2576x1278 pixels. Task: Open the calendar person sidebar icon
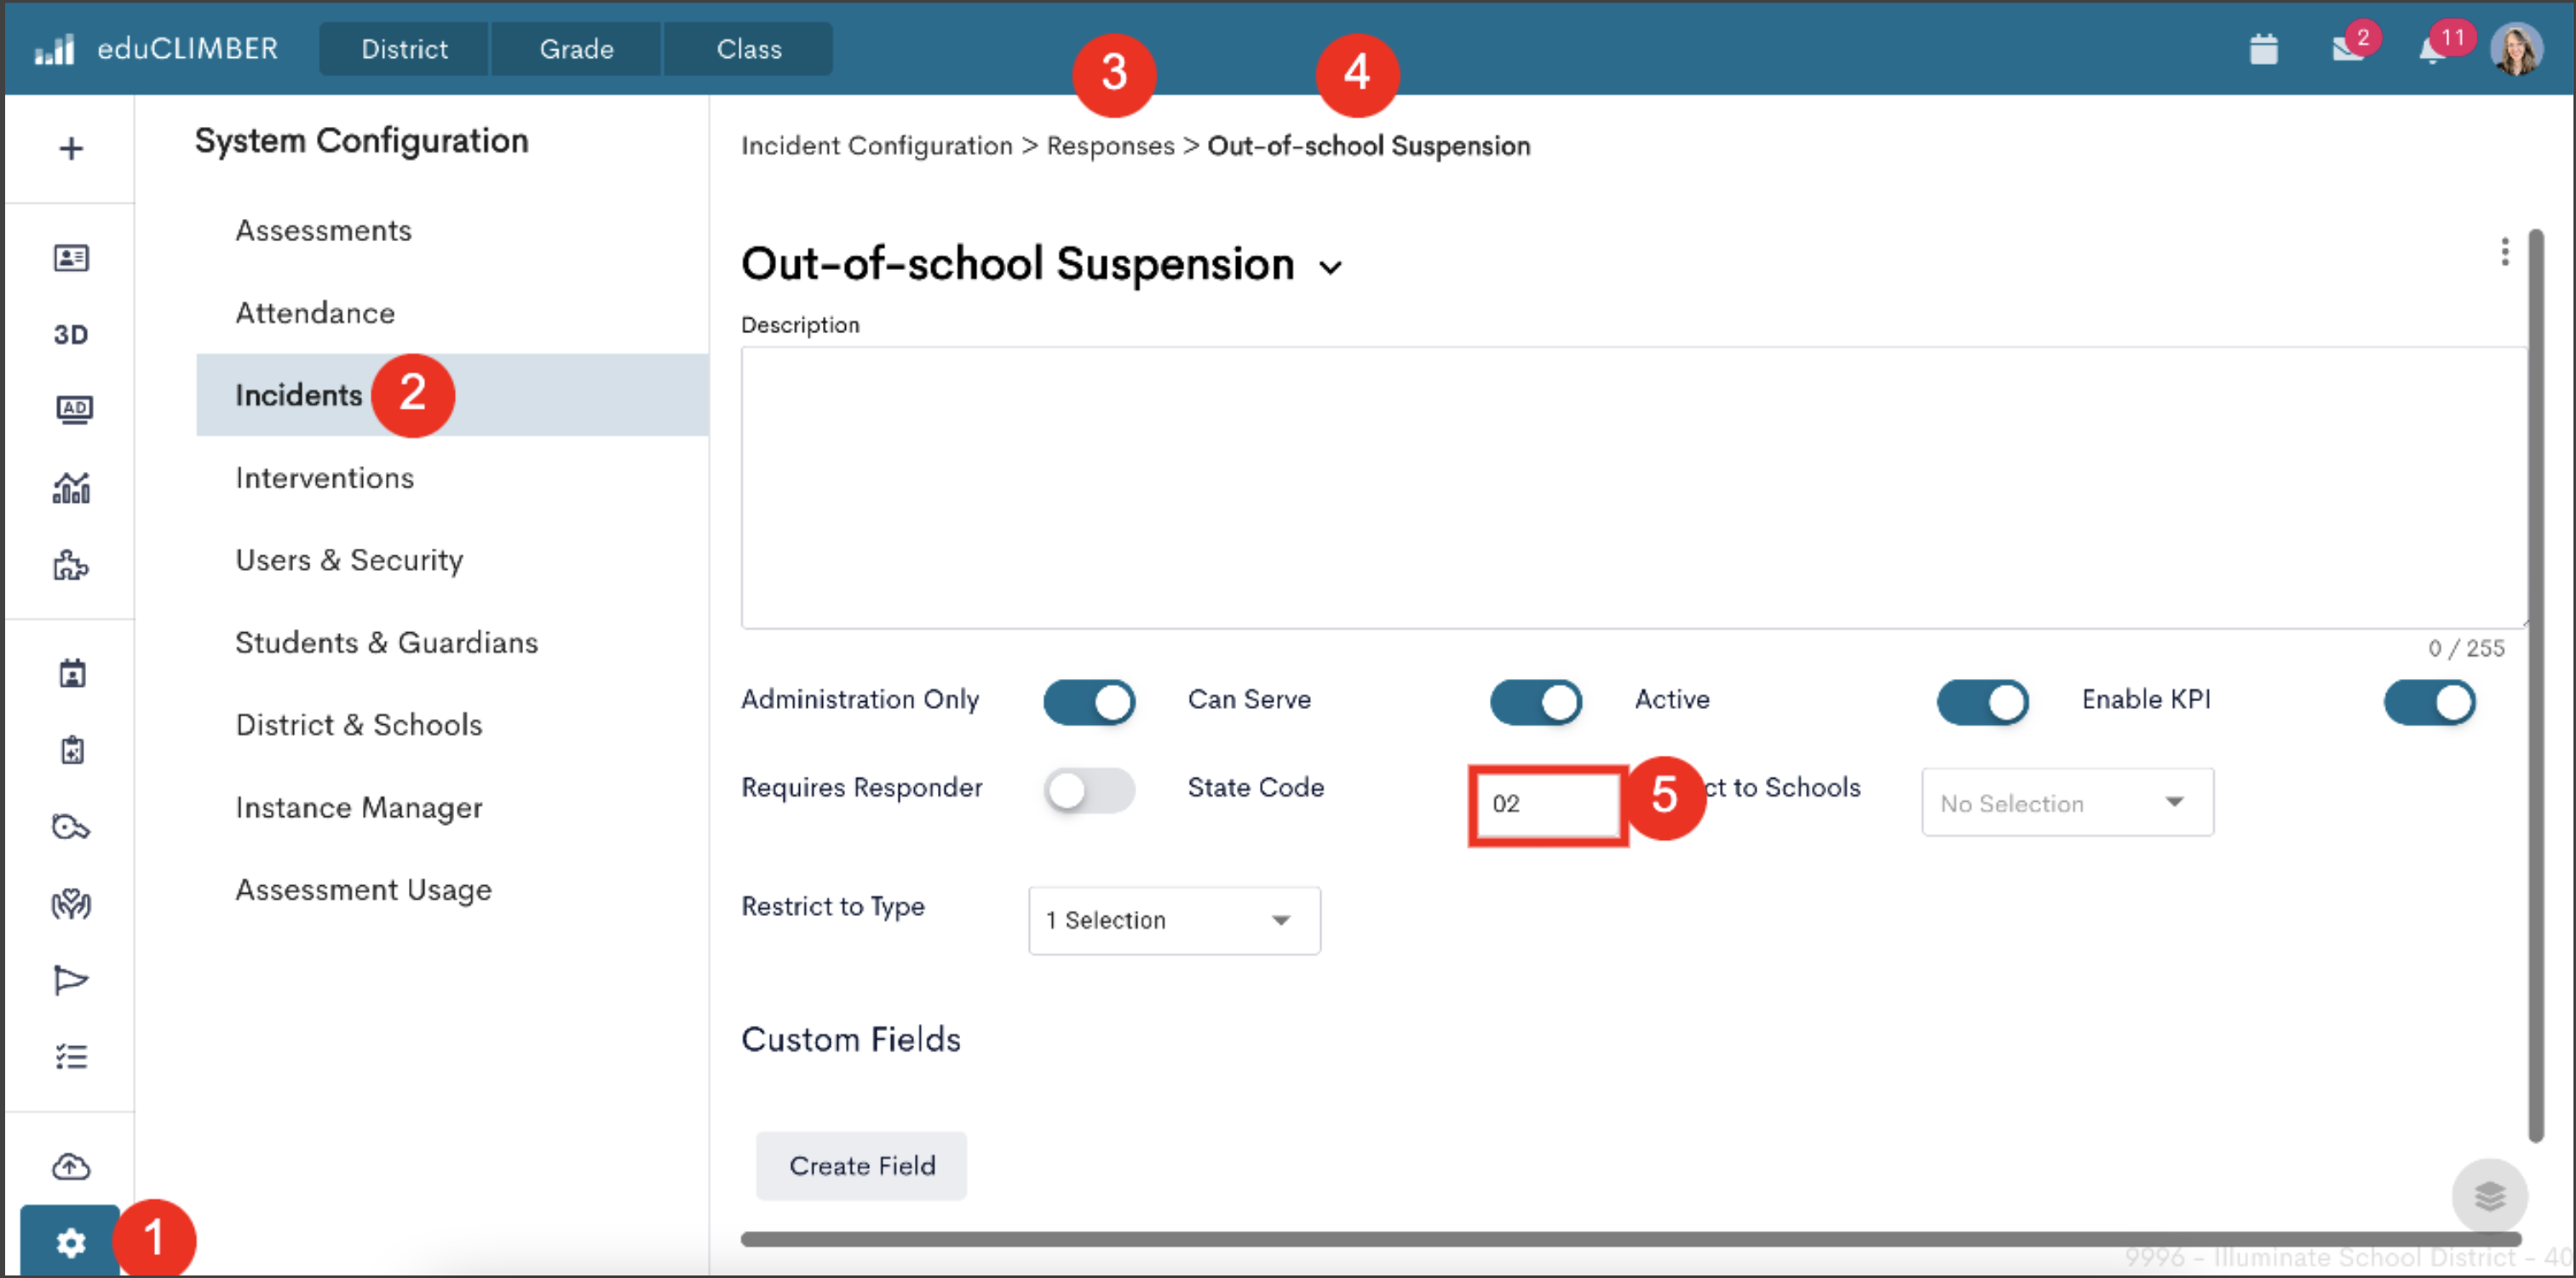click(72, 673)
